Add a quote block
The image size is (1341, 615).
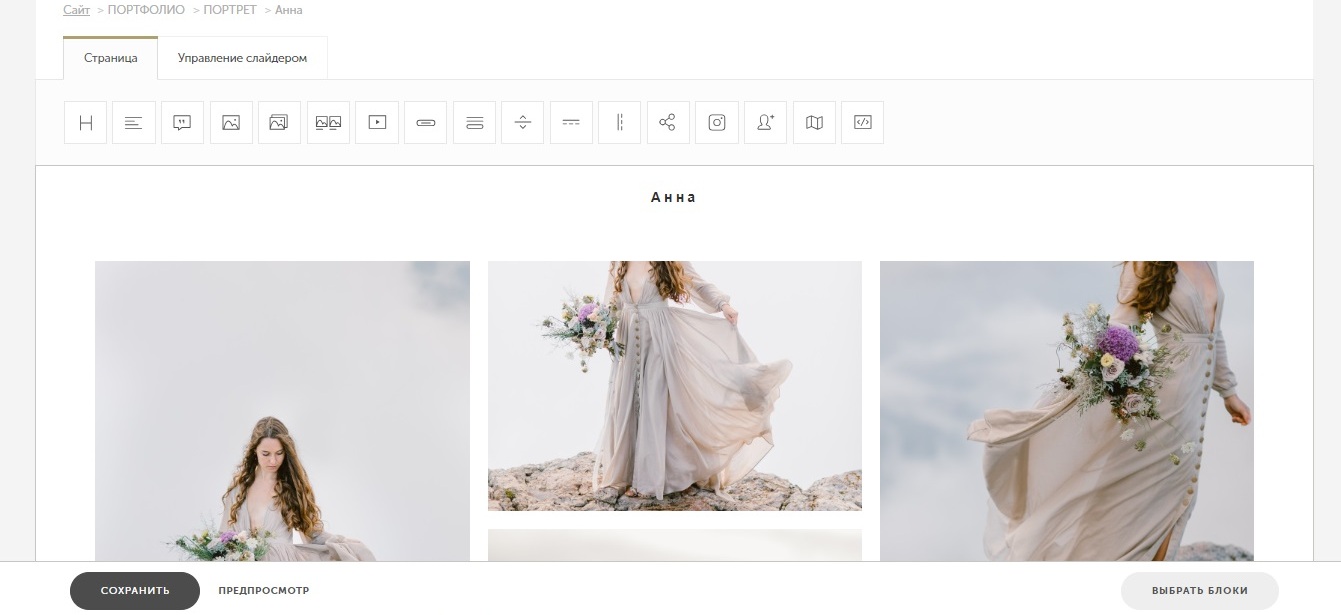click(182, 123)
